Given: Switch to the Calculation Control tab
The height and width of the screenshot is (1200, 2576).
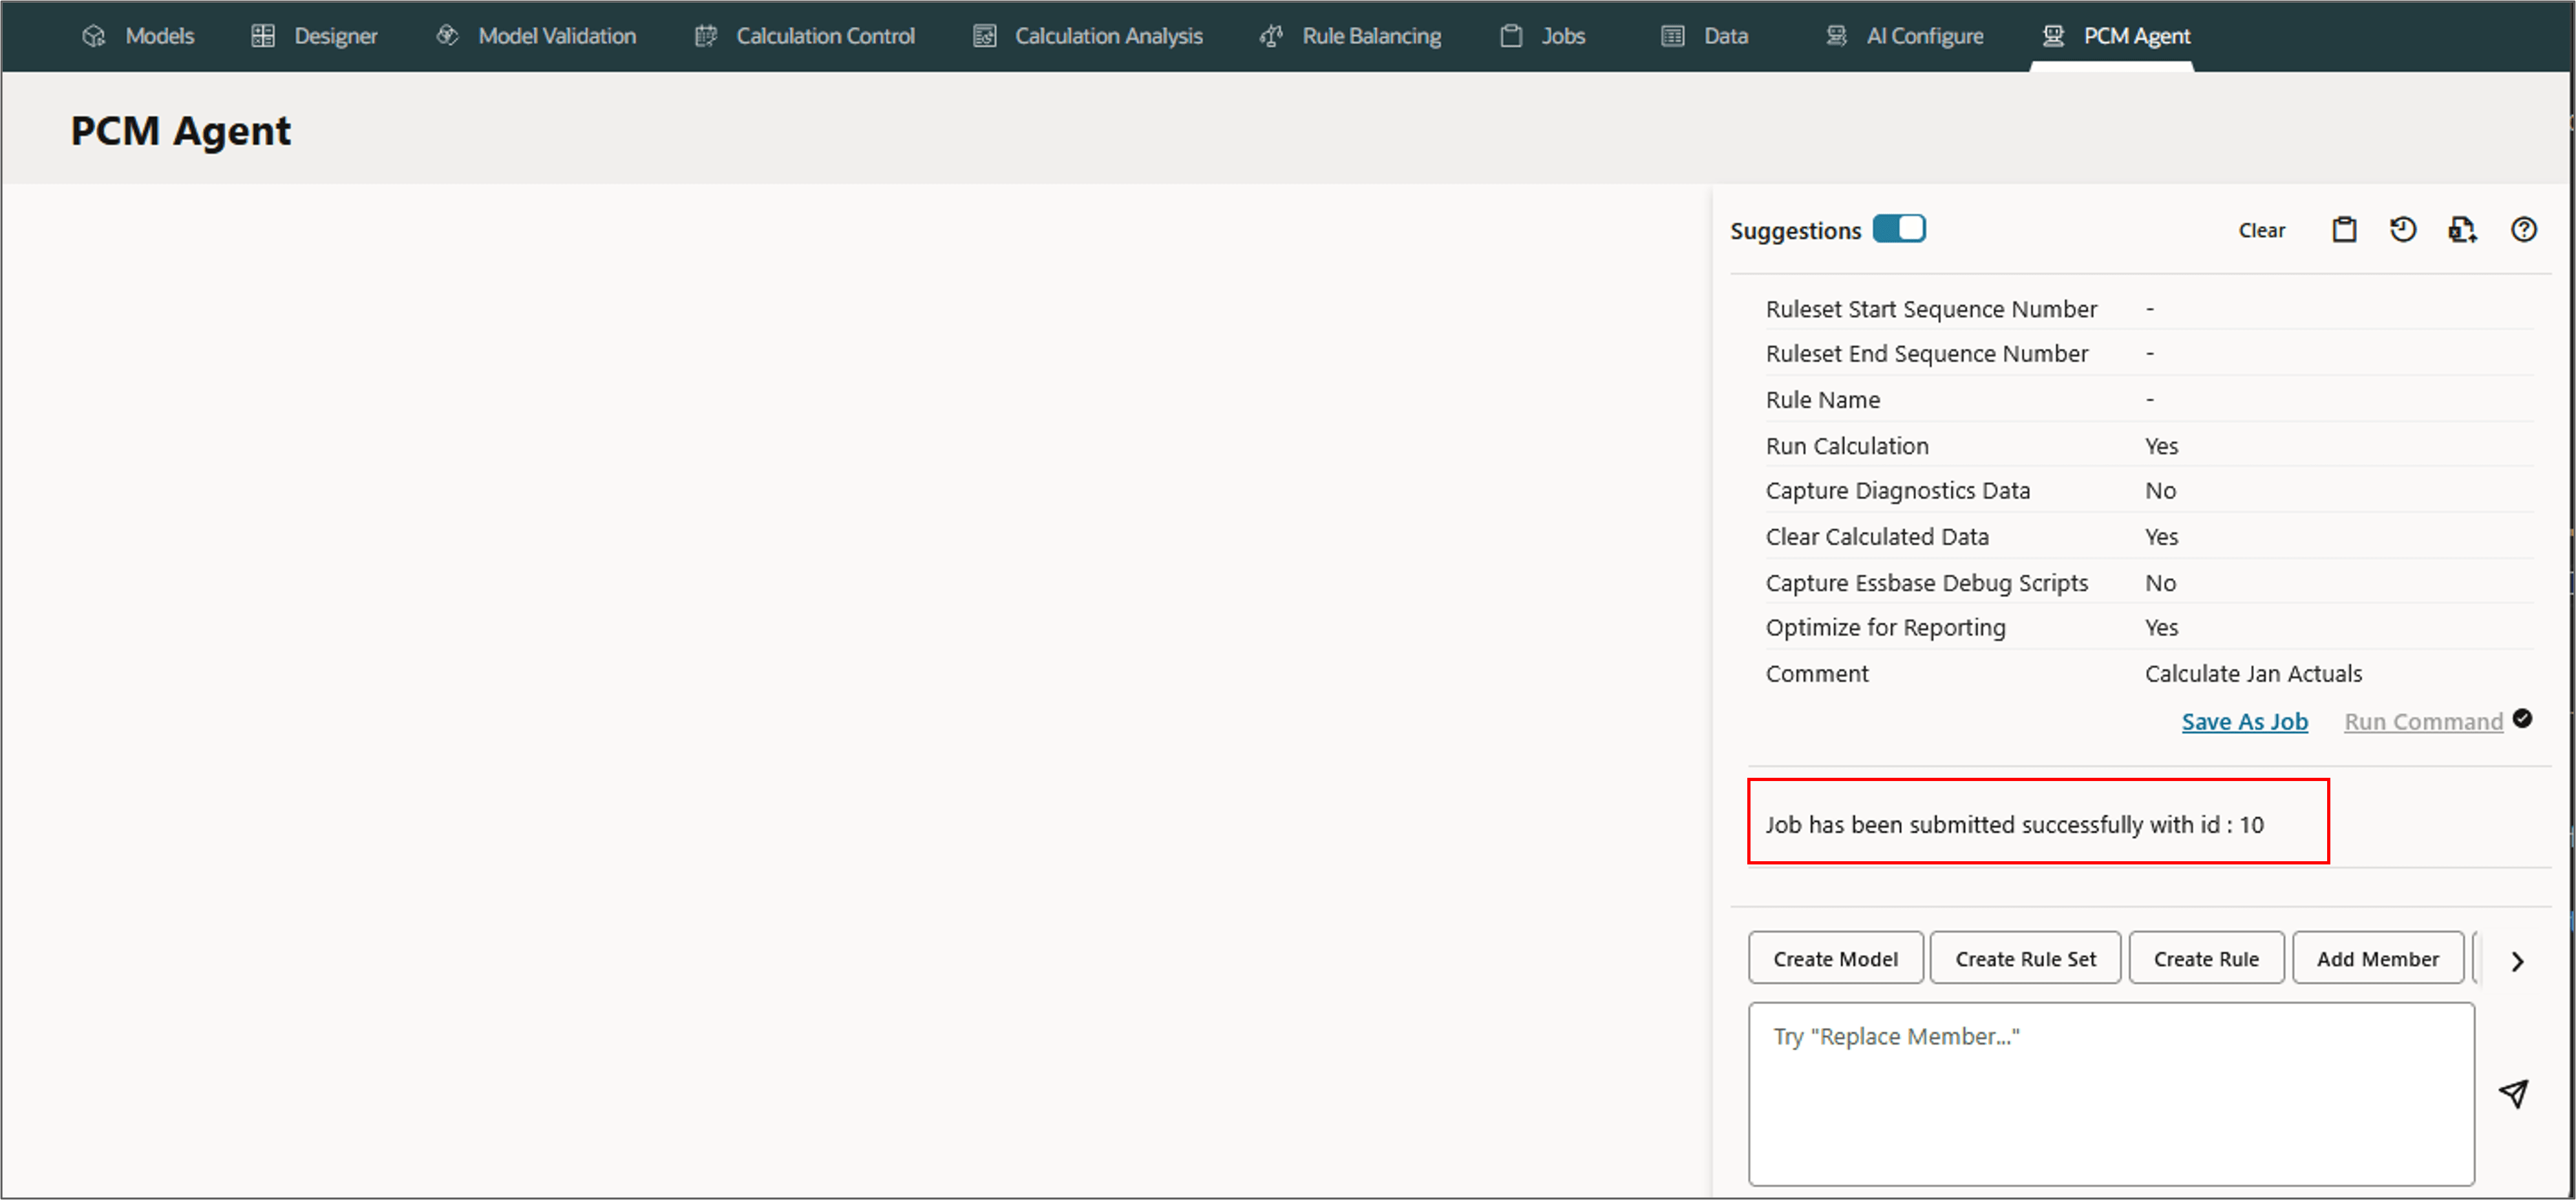Looking at the screenshot, I should pos(824,36).
